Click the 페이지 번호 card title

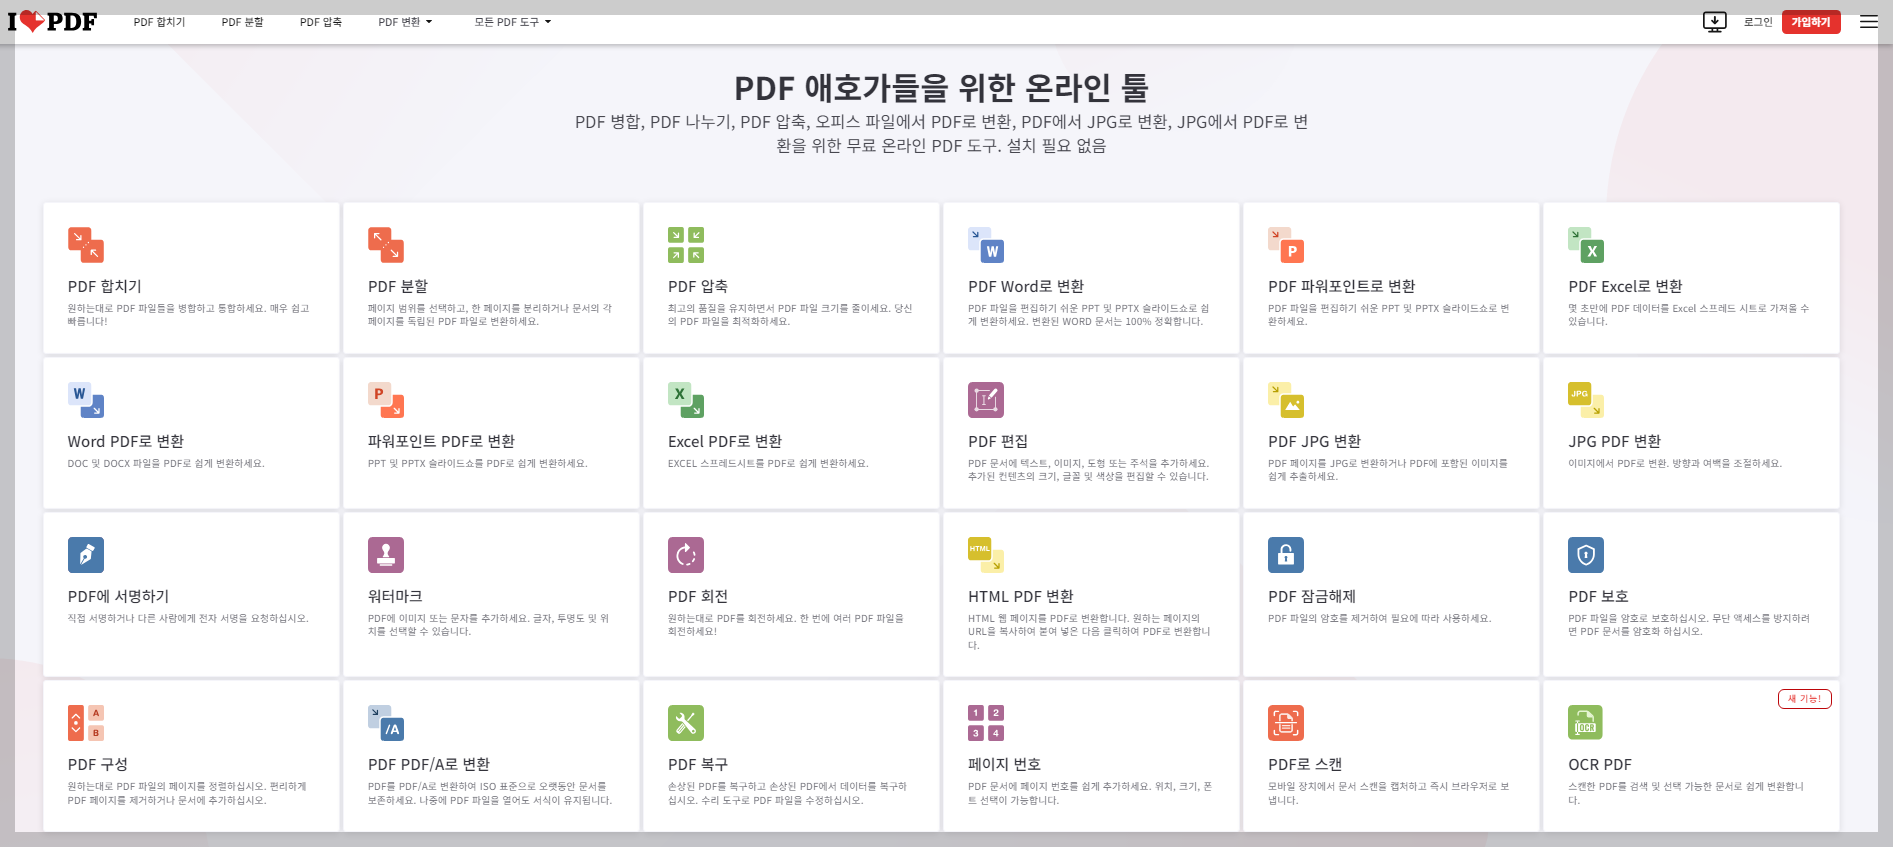(x=1004, y=764)
